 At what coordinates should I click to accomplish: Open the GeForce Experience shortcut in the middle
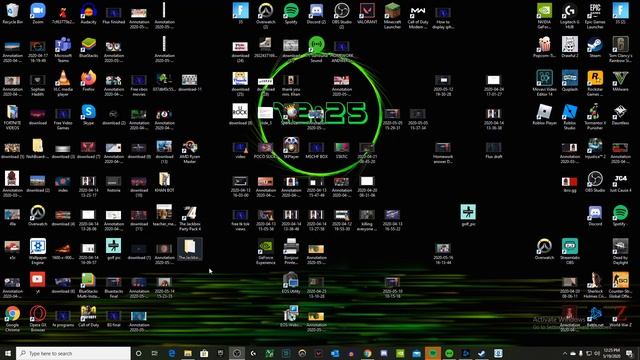point(265,252)
